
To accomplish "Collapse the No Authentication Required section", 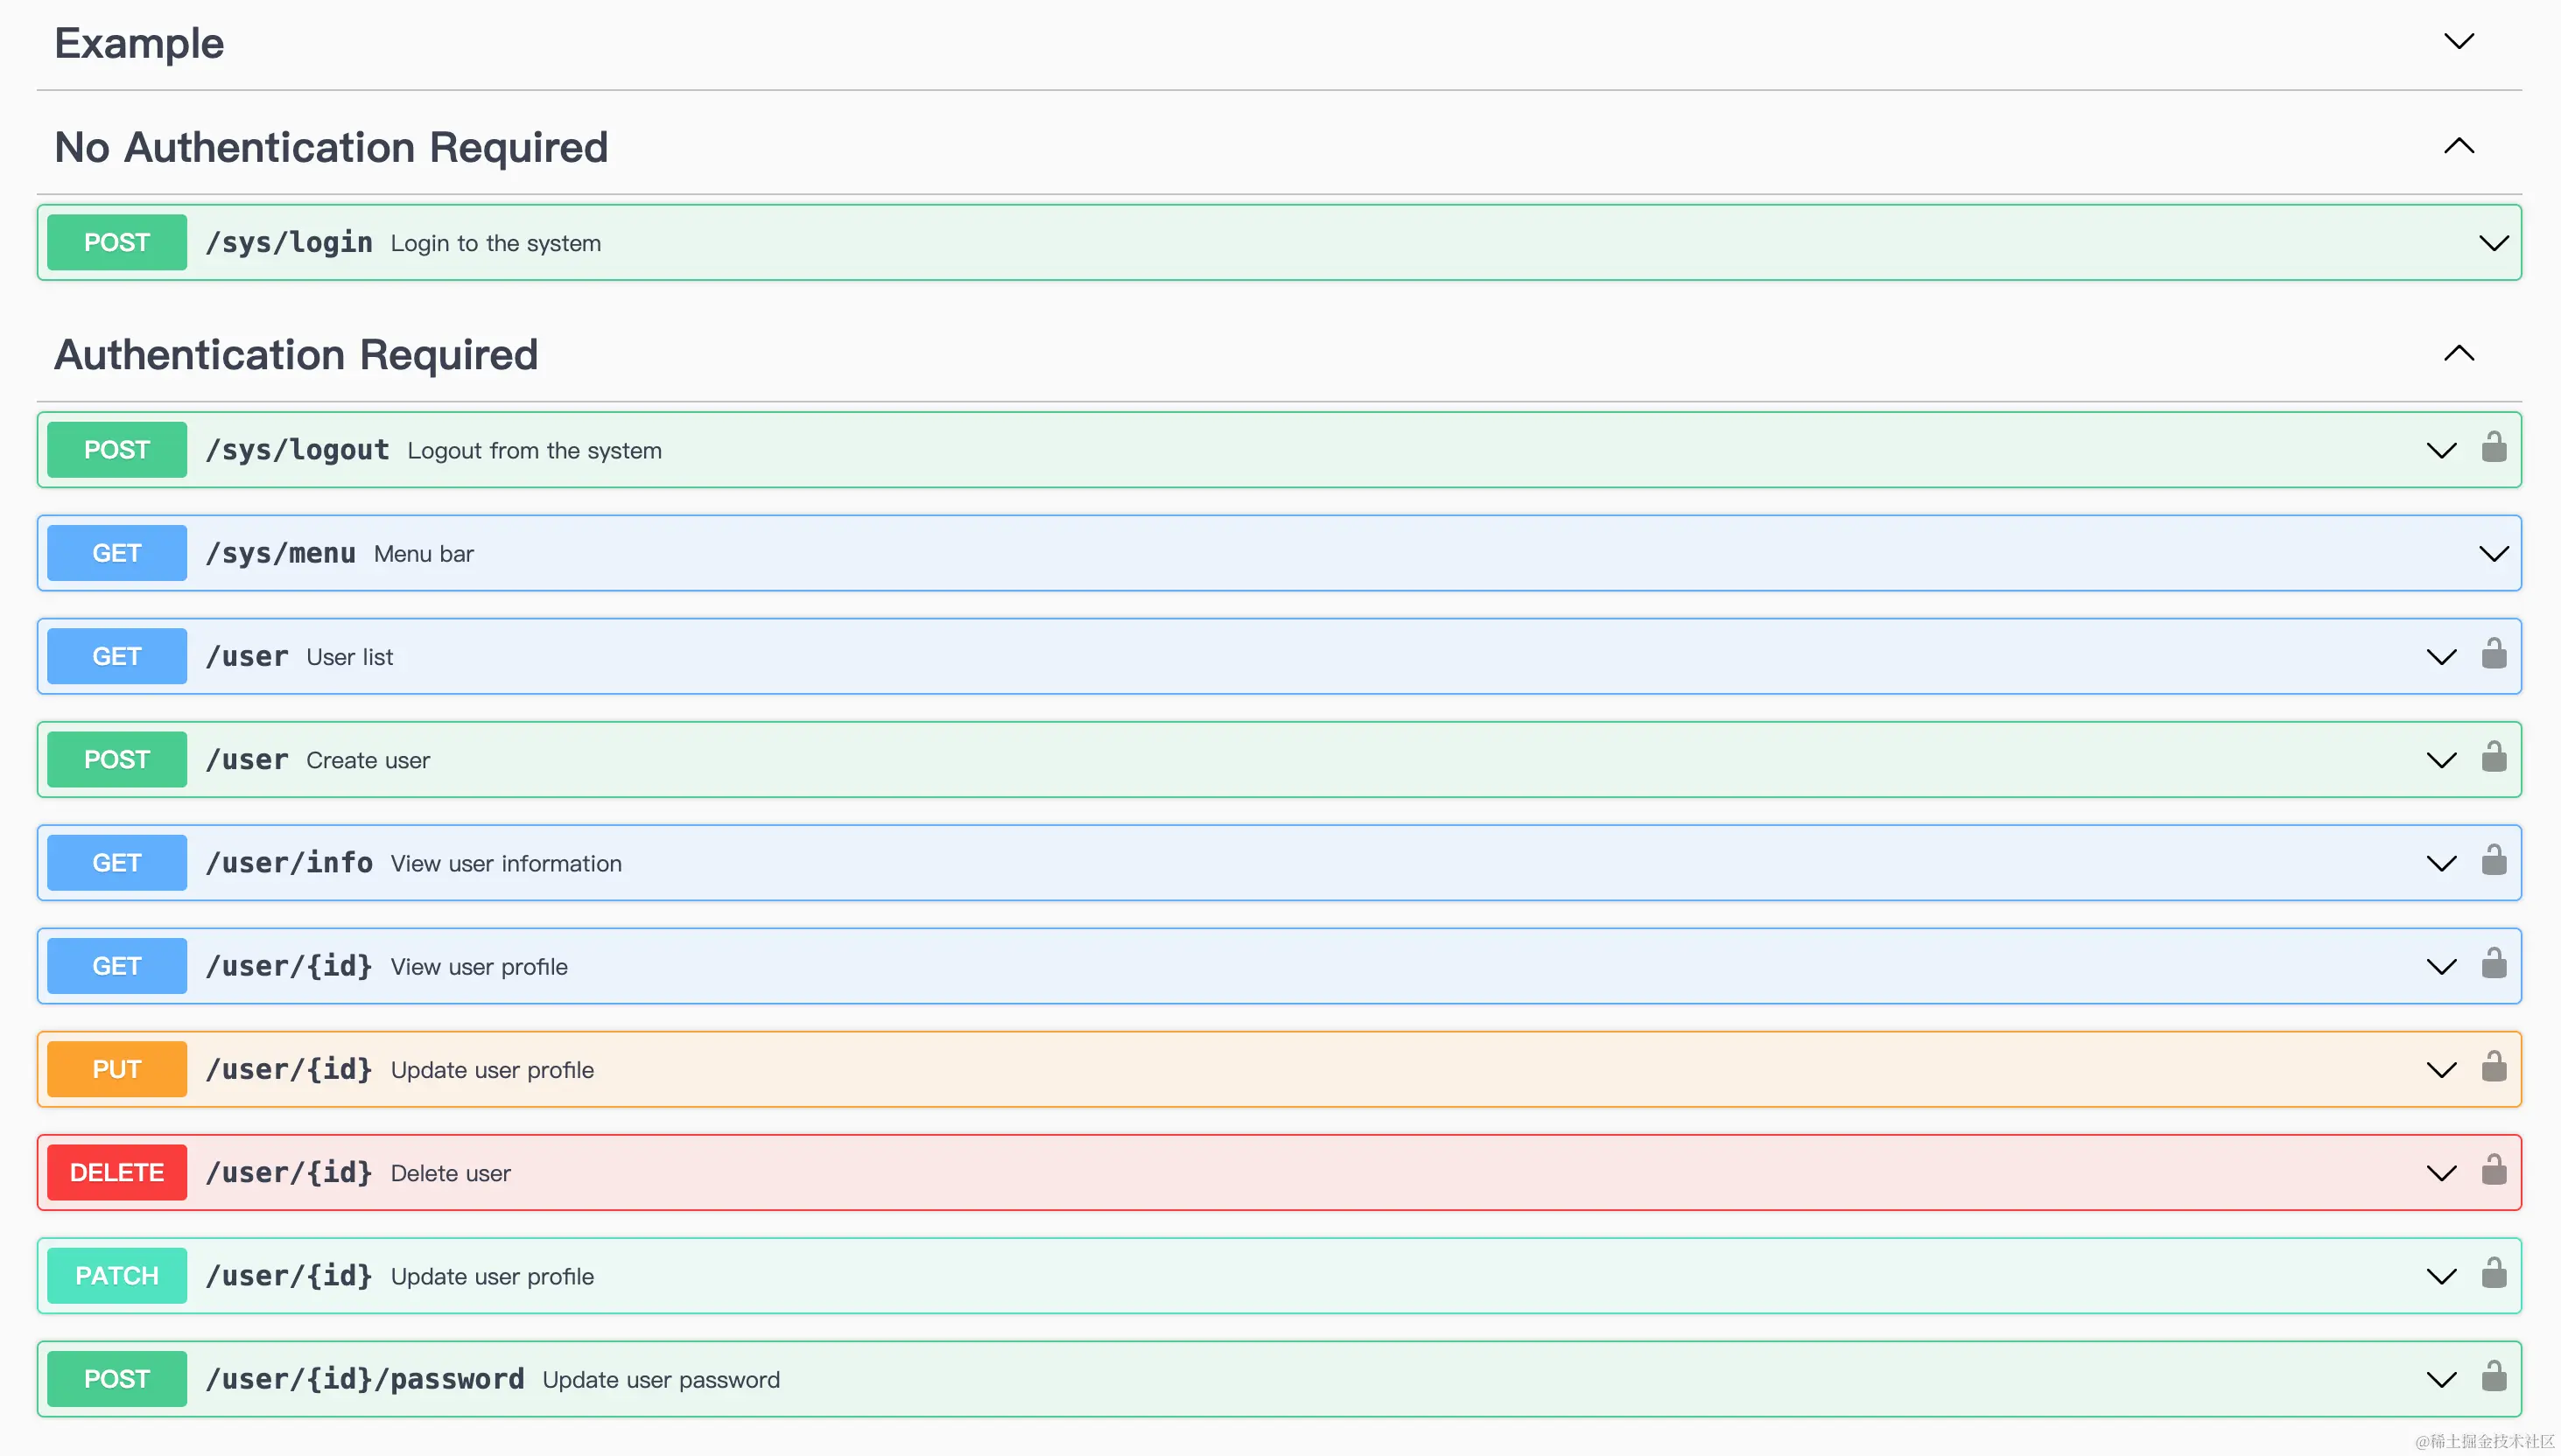I will pyautogui.click(x=2458, y=146).
